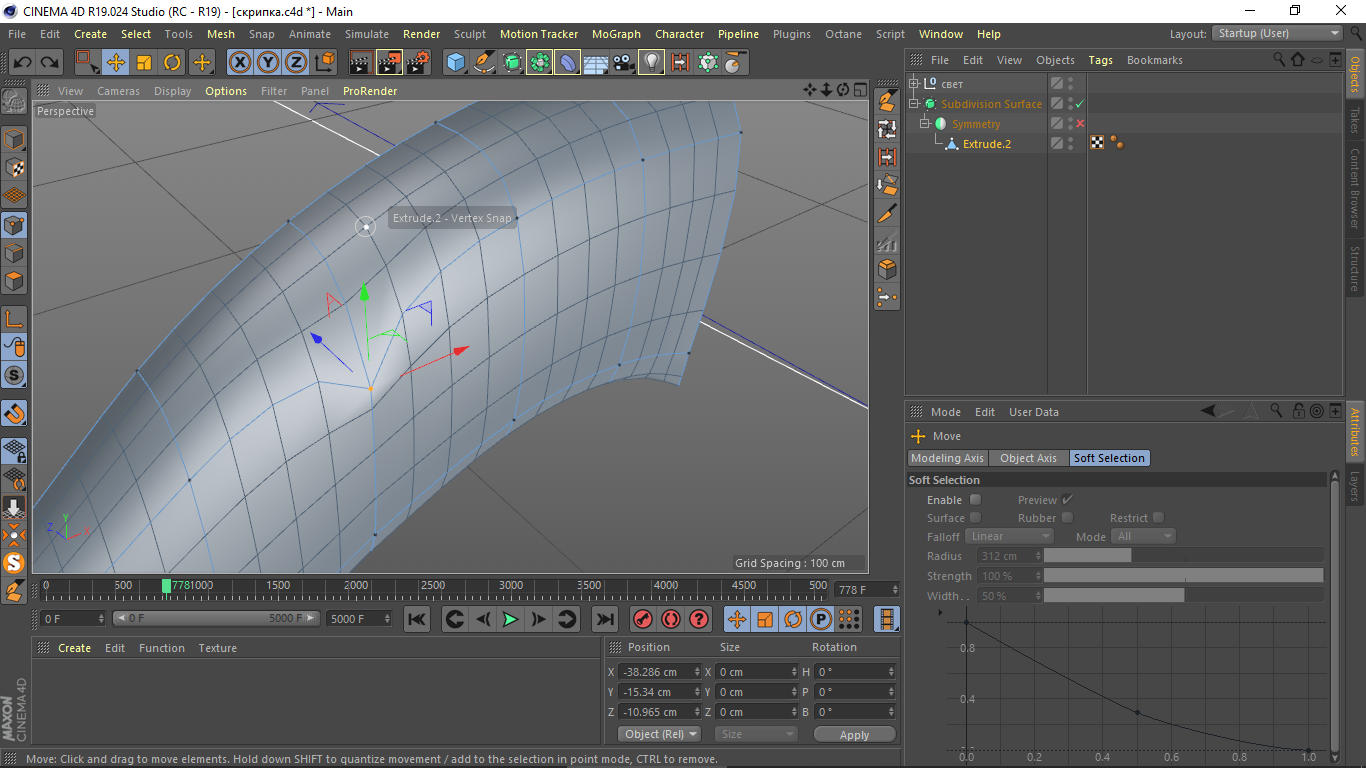Click the Soft Selection Width slider
1366x768 pixels.
coord(1183,596)
